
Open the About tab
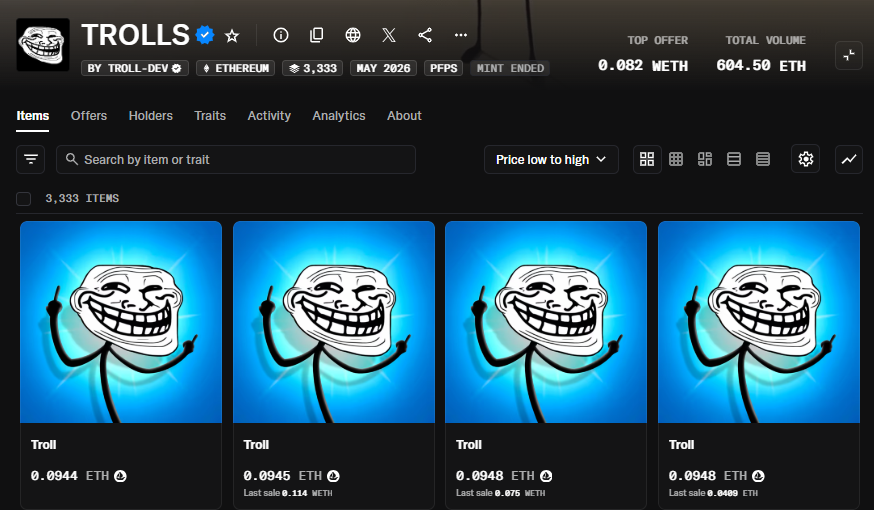[x=404, y=116]
